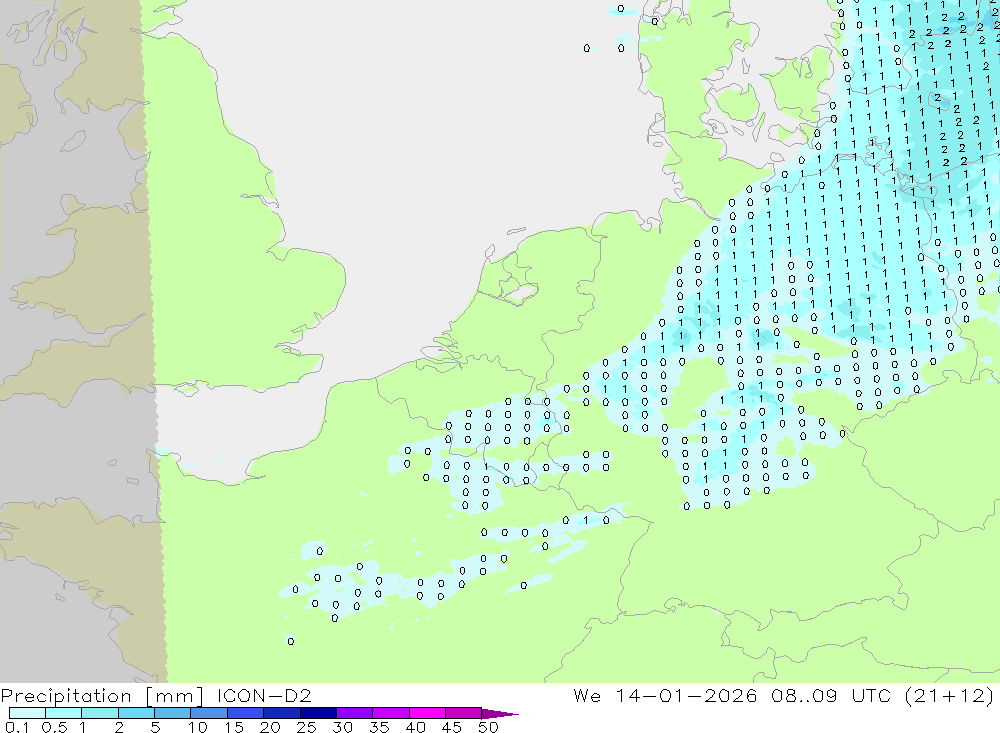Click the lightest cyan 0.1–0.5 legend swatch
The height and width of the screenshot is (733, 1000).
click(x=27, y=713)
